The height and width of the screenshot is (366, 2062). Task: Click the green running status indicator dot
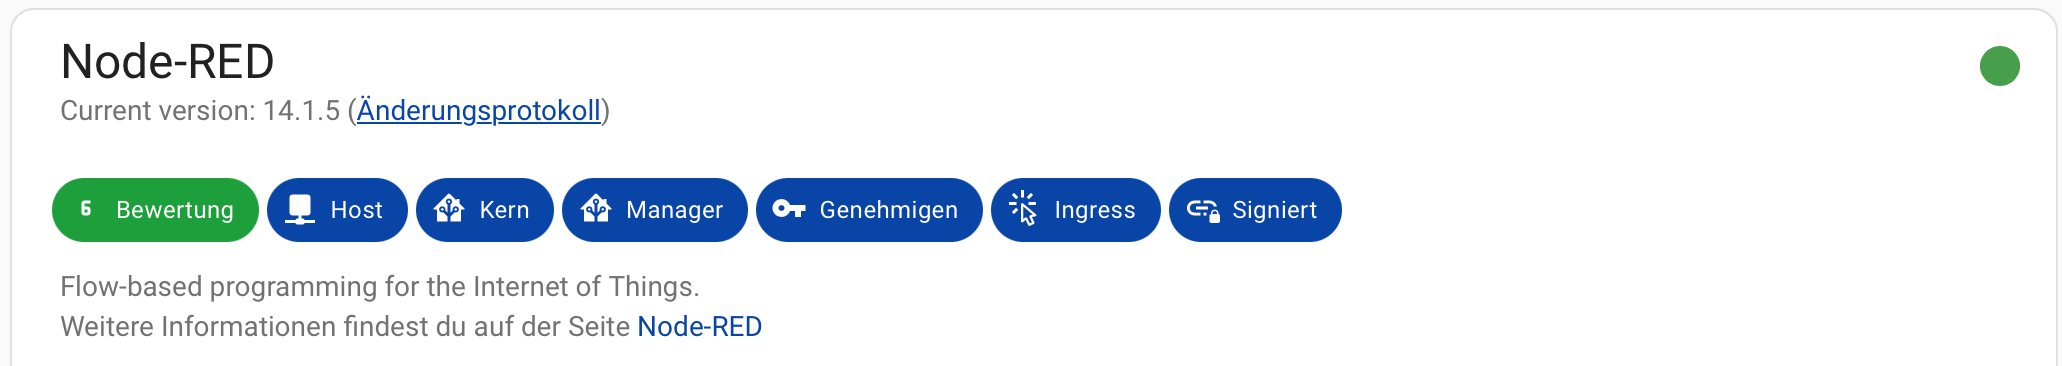tap(1999, 66)
